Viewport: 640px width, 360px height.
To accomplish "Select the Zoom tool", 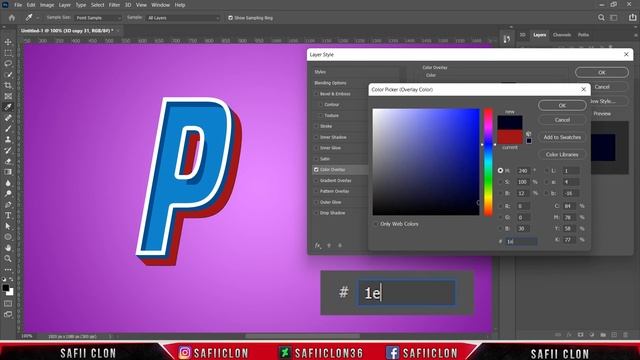I will pyautogui.click(x=8, y=258).
